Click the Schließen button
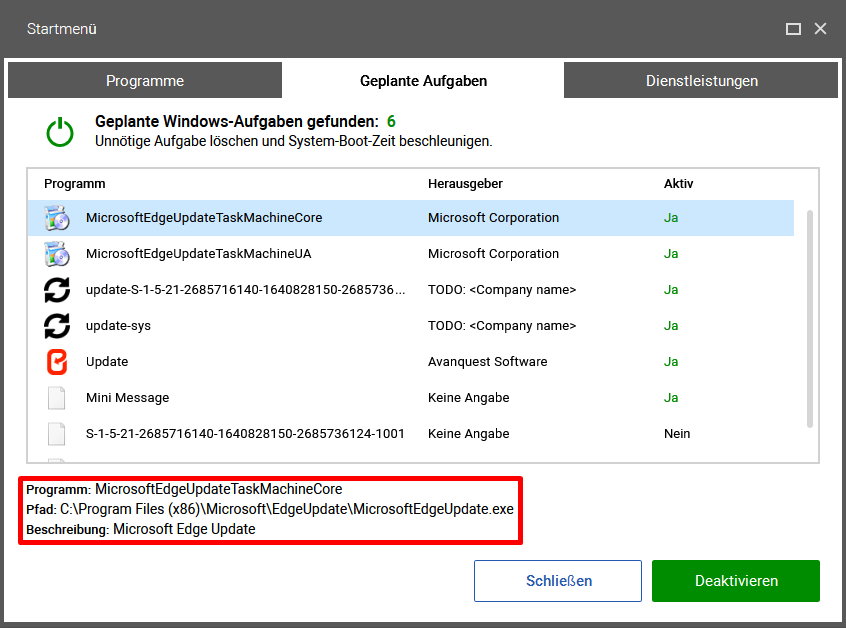The width and height of the screenshot is (846, 628). pos(558,581)
